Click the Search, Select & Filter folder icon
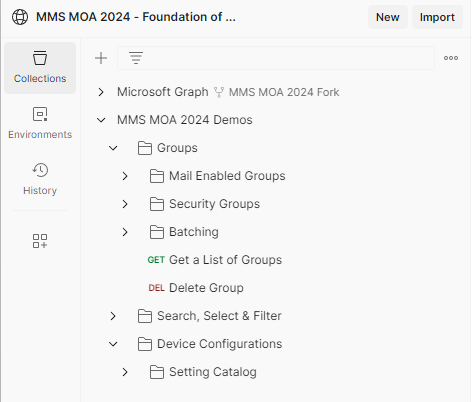This screenshot has height=402, width=472. tap(145, 316)
